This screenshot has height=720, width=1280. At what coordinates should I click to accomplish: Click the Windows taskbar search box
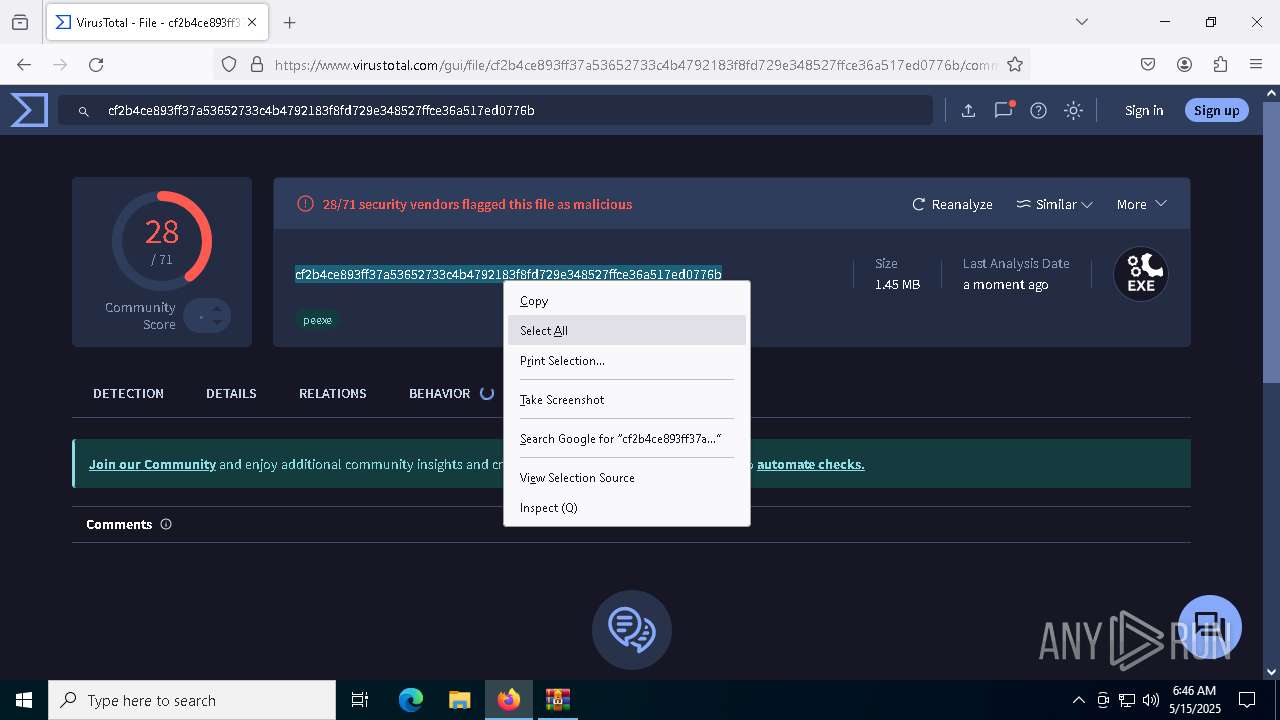(x=192, y=700)
